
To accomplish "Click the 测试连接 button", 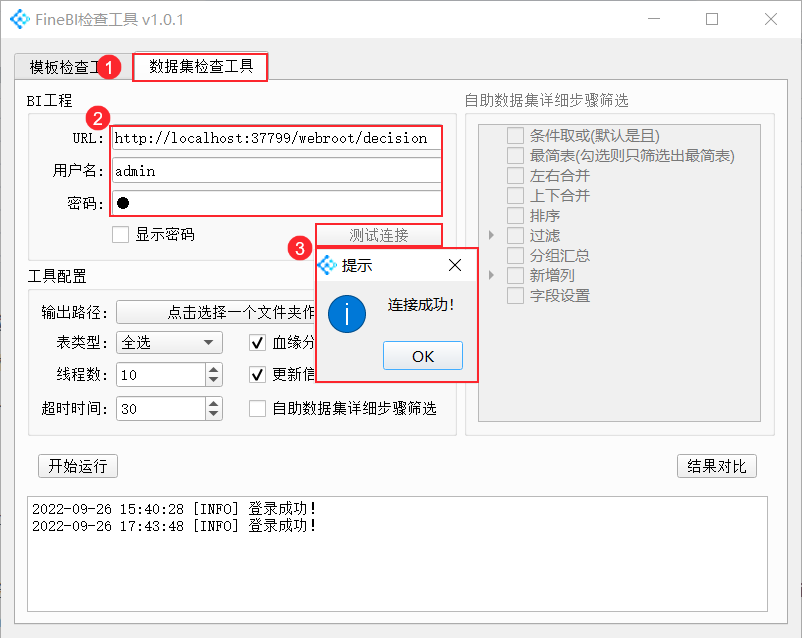I will tap(379, 235).
